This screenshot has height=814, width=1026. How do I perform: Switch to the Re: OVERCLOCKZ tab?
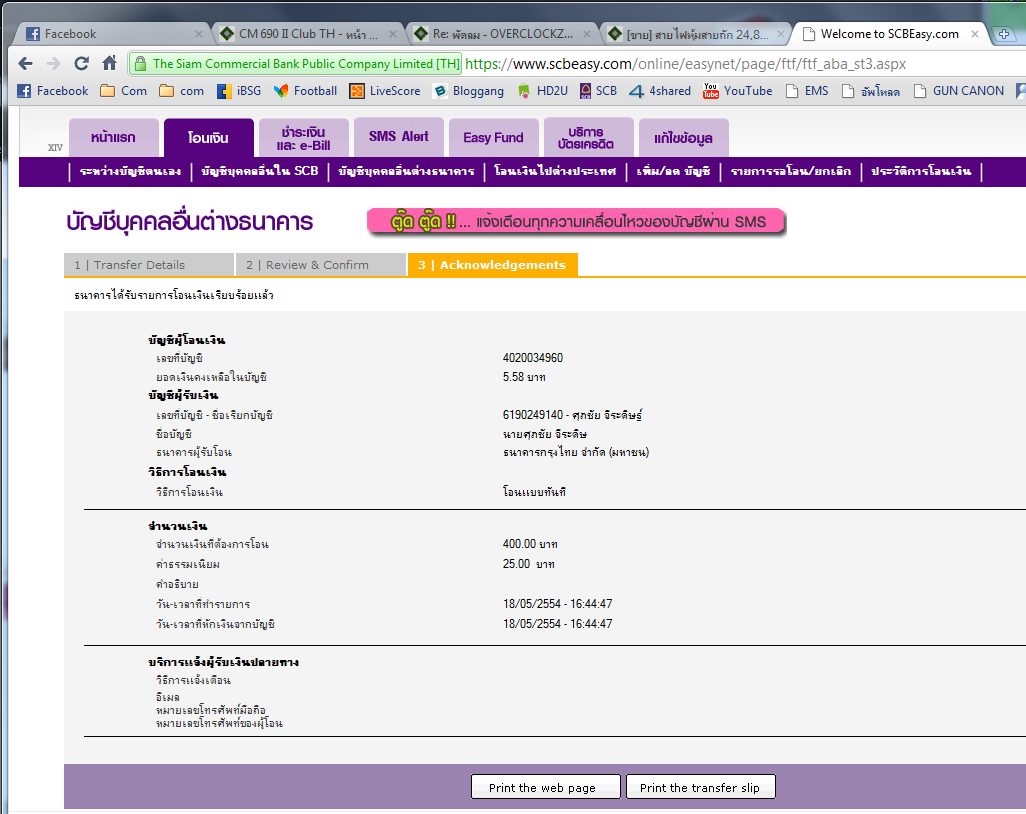(x=503, y=34)
